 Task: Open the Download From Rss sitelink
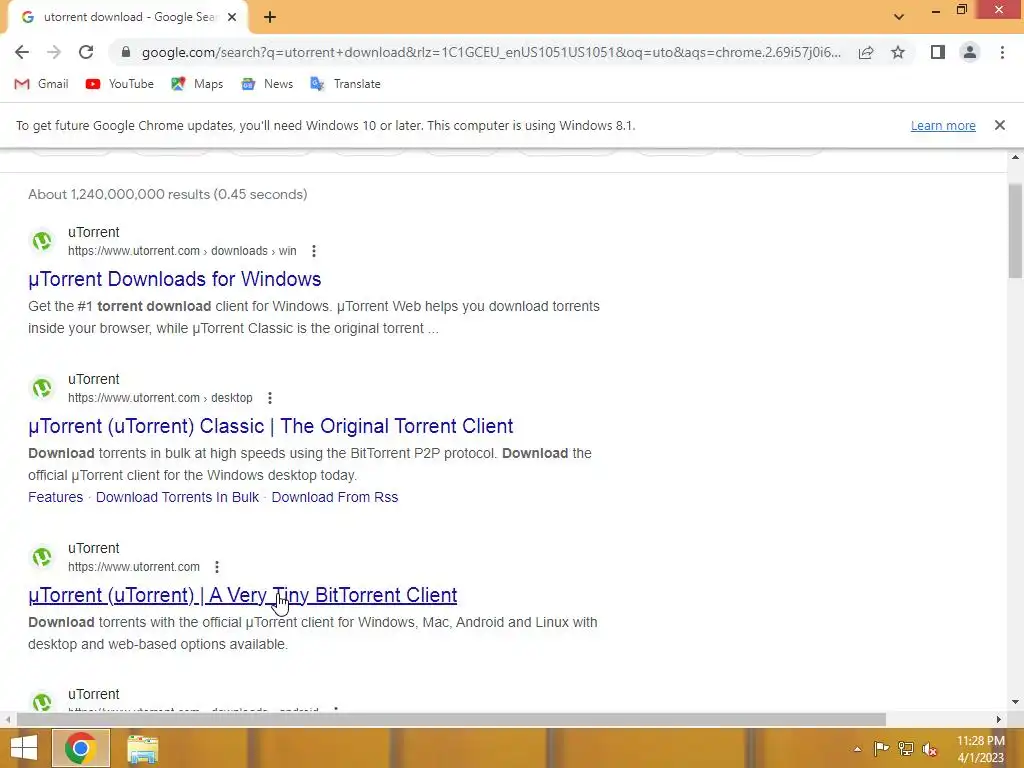tap(334, 497)
